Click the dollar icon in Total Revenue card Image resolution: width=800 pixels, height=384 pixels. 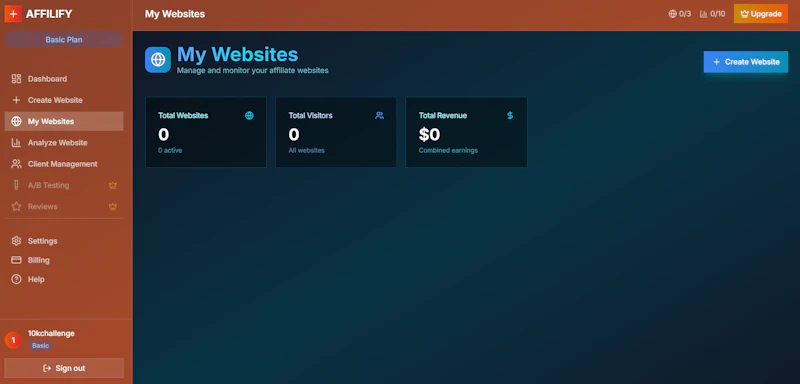coord(510,115)
